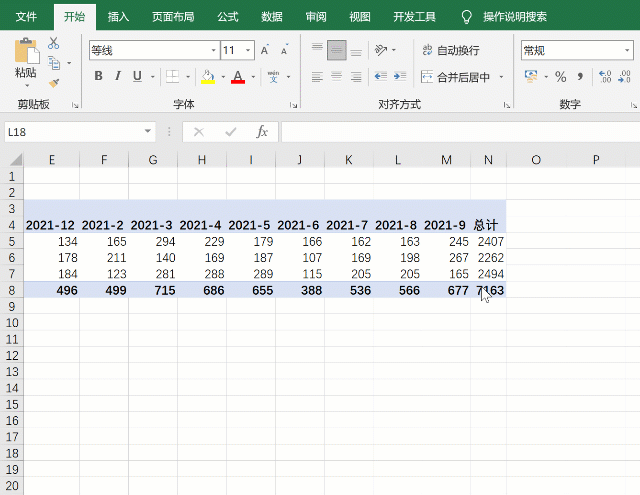Click the Insert Function fx icon
This screenshot has height=495, width=640.
pos(262,132)
